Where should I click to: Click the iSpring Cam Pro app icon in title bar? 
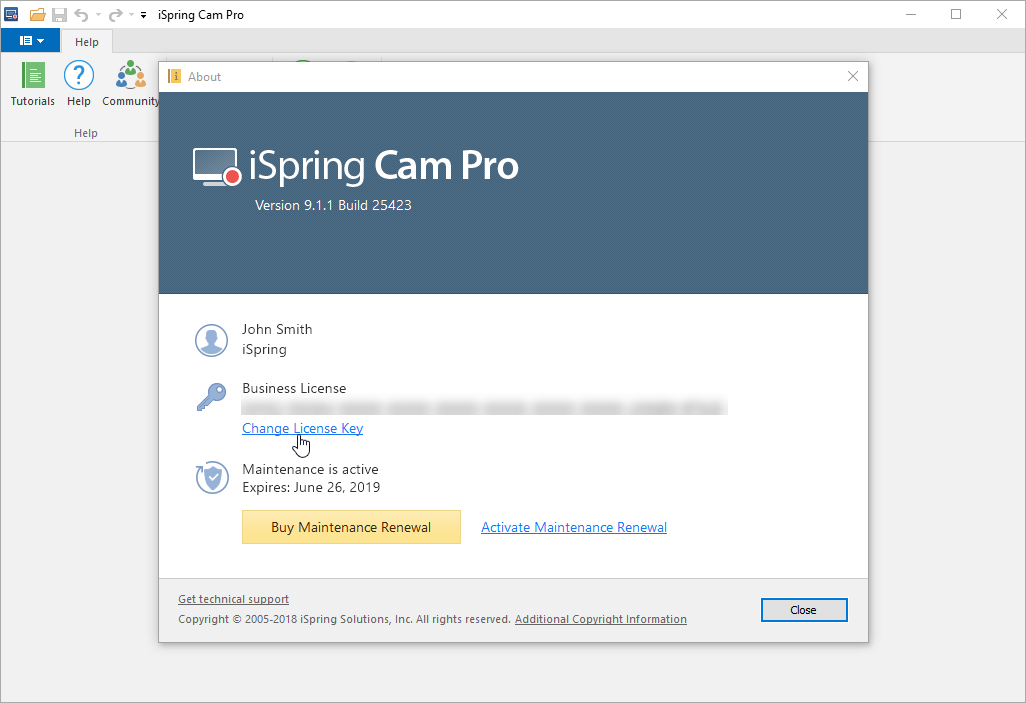tap(12, 15)
